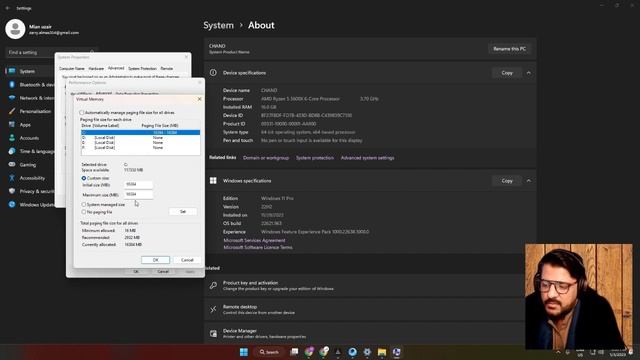Screen dimensions: 640x360
Task: Click the Remote desktop icon
Action: pyautogui.click(x=213, y=309)
